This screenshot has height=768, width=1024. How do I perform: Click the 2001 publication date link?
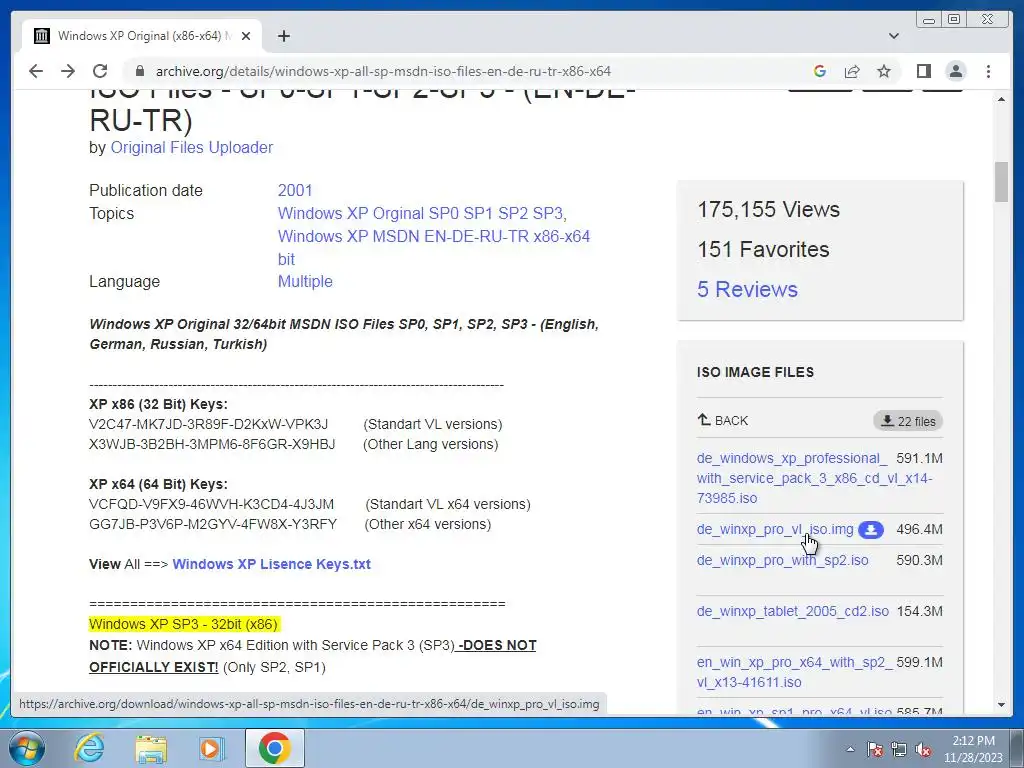(295, 191)
